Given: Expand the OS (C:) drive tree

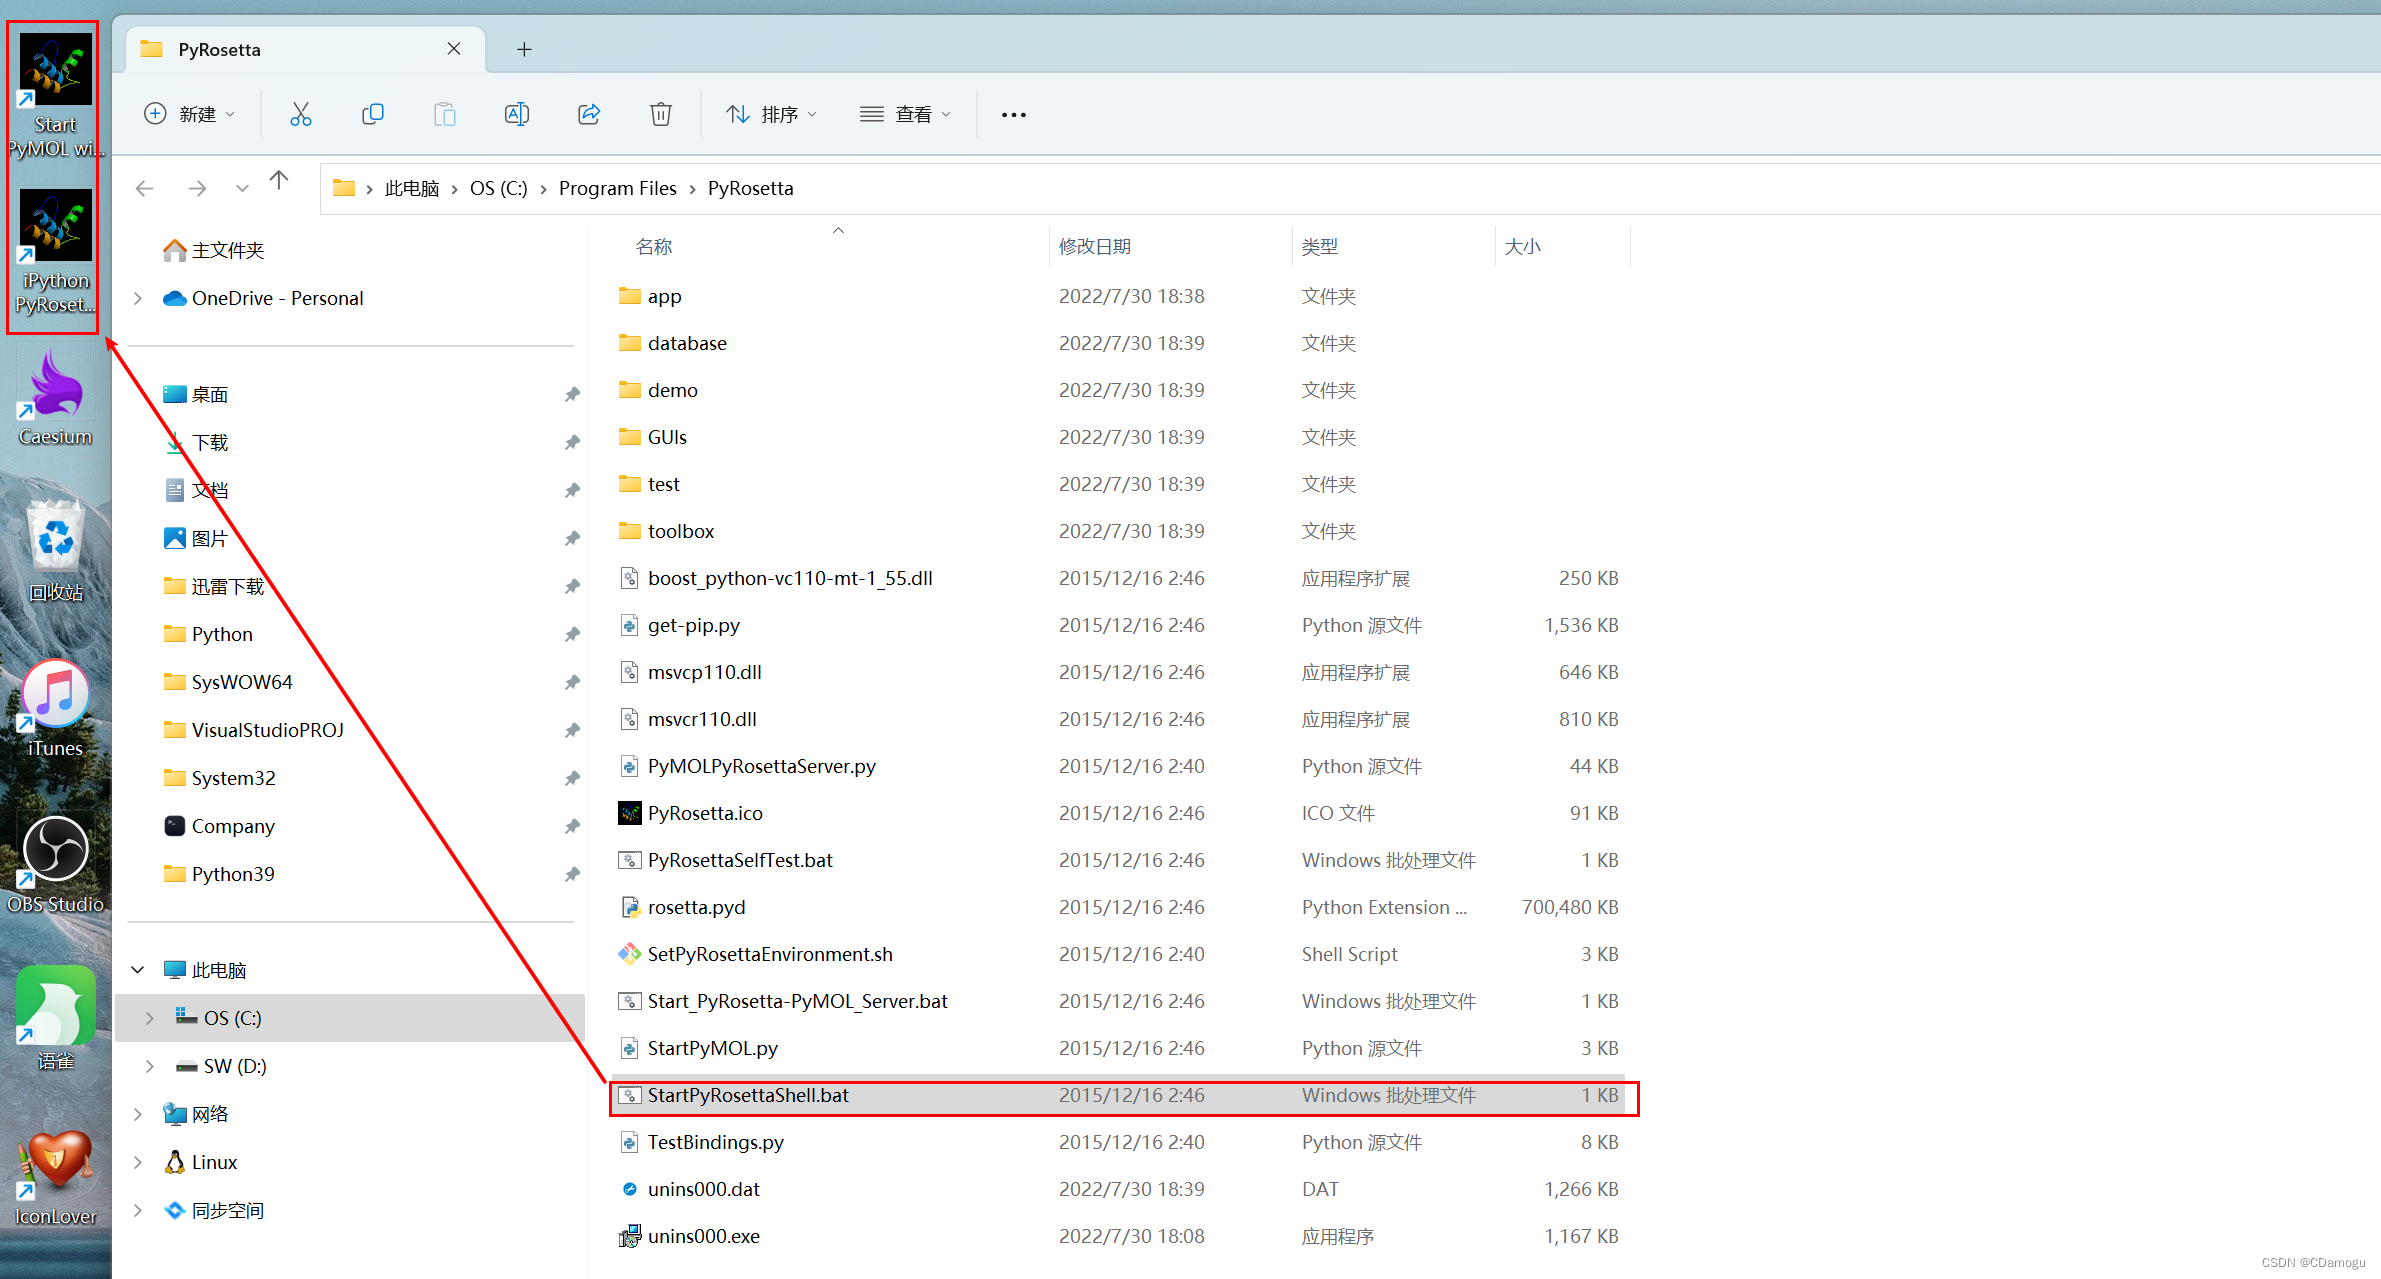Looking at the screenshot, I should [150, 1018].
